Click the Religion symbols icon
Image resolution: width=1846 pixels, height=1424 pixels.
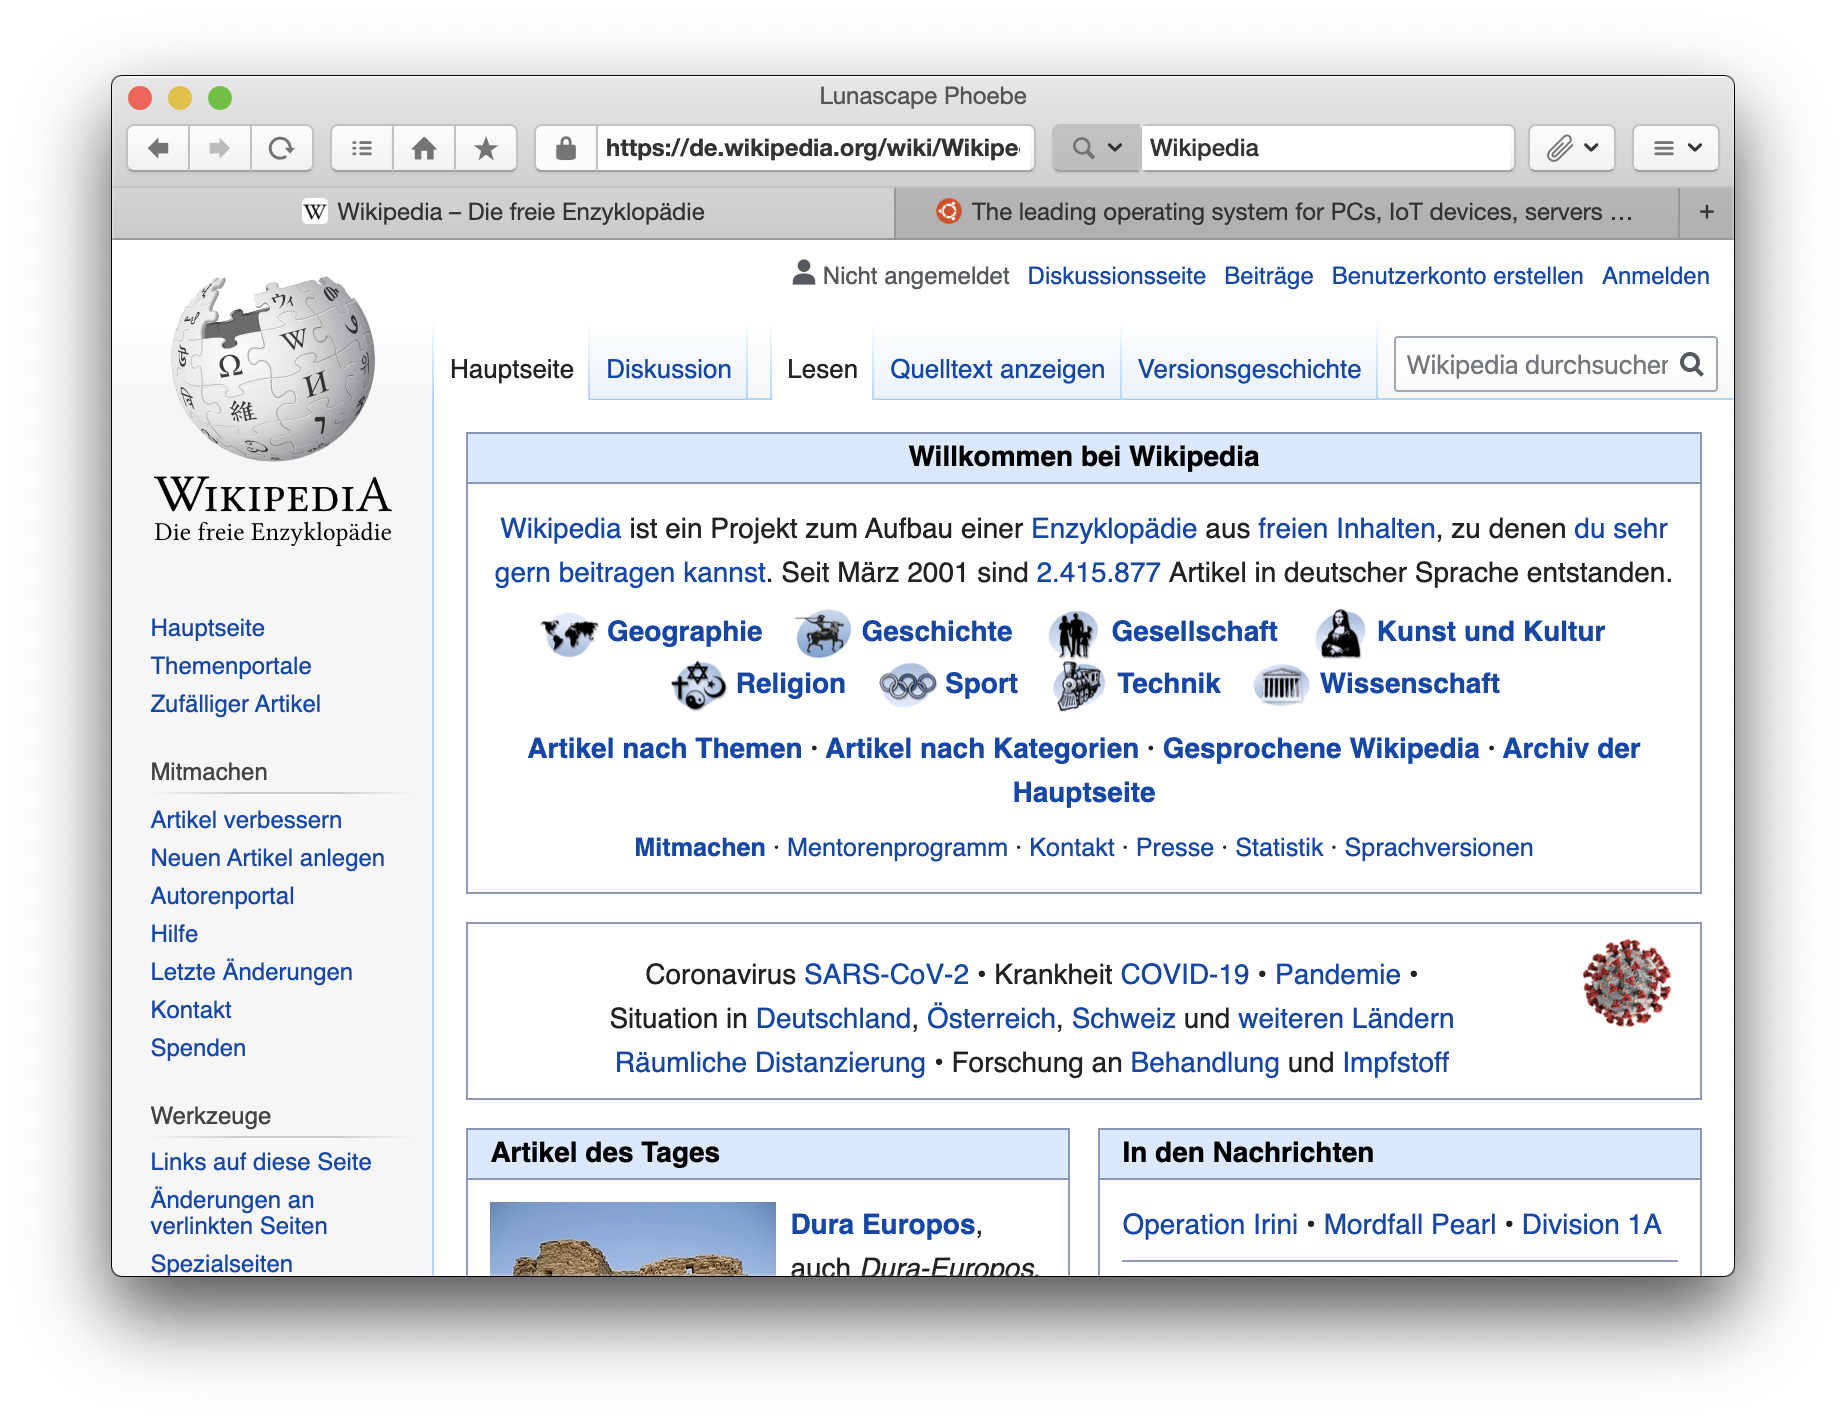pyautogui.click(x=698, y=685)
